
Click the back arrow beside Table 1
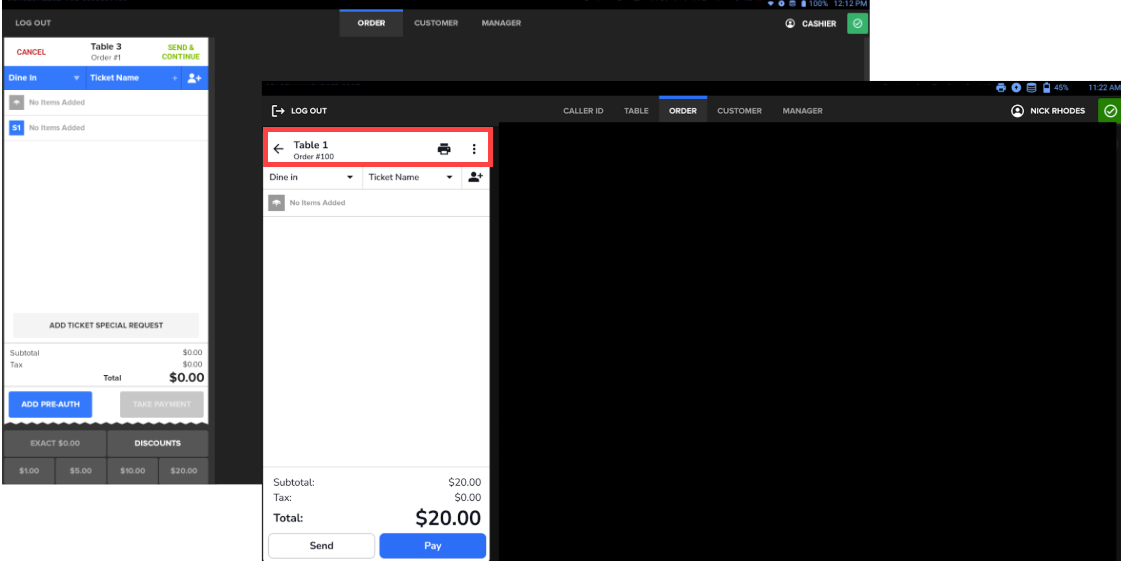coord(278,149)
